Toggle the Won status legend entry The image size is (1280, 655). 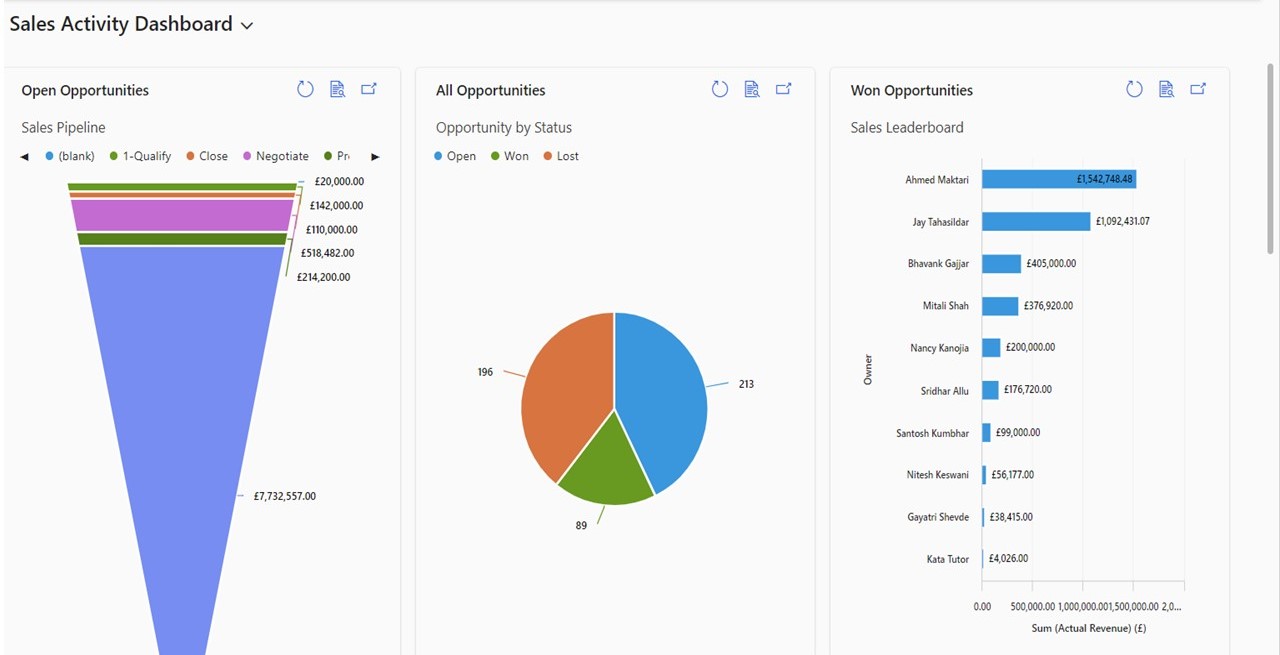click(x=510, y=156)
